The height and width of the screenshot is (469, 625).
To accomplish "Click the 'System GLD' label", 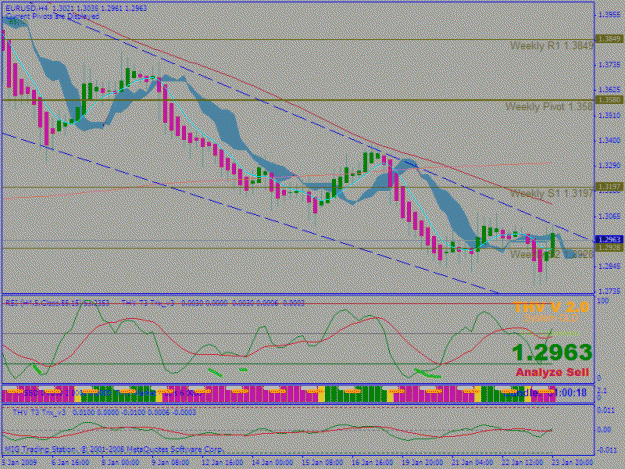I will pyautogui.click(x=551, y=318).
